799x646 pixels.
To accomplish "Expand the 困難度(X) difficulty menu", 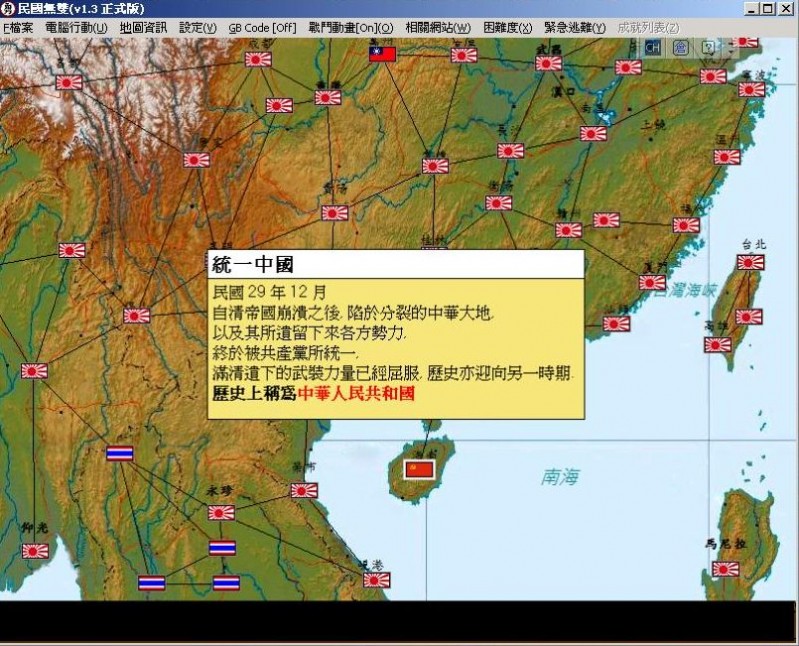I will (x=507, y=27).
